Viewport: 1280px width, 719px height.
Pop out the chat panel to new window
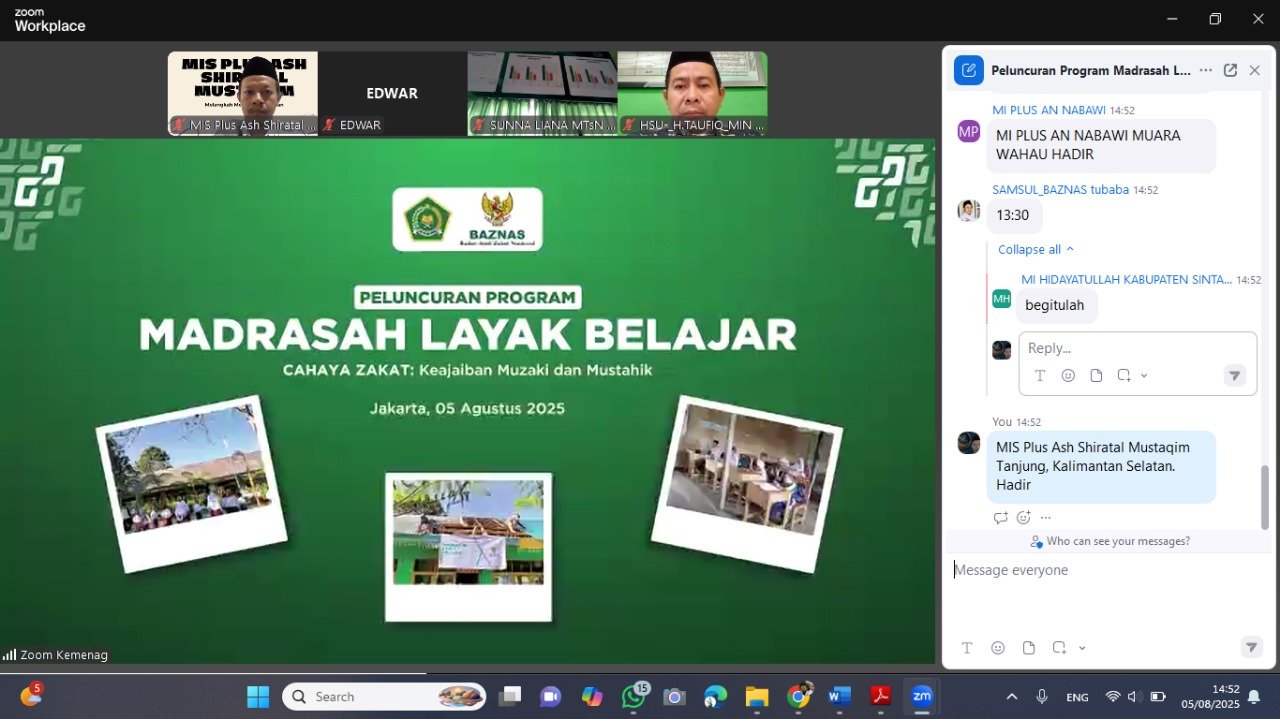tap(1230, 70)
